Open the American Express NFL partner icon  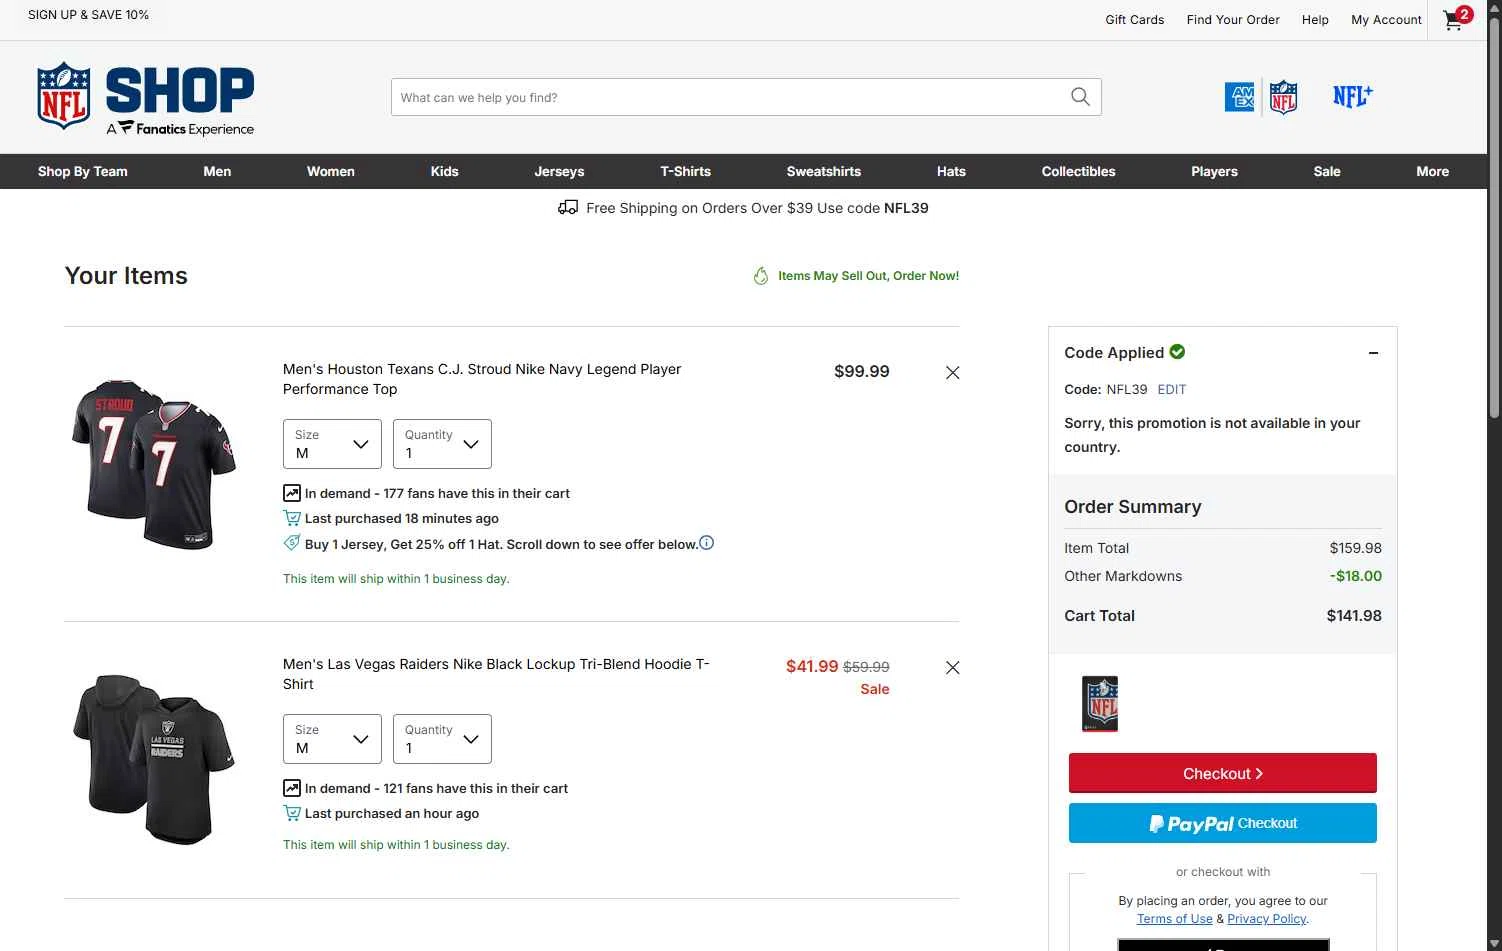pyautogui.click(x=1261, y=97)
